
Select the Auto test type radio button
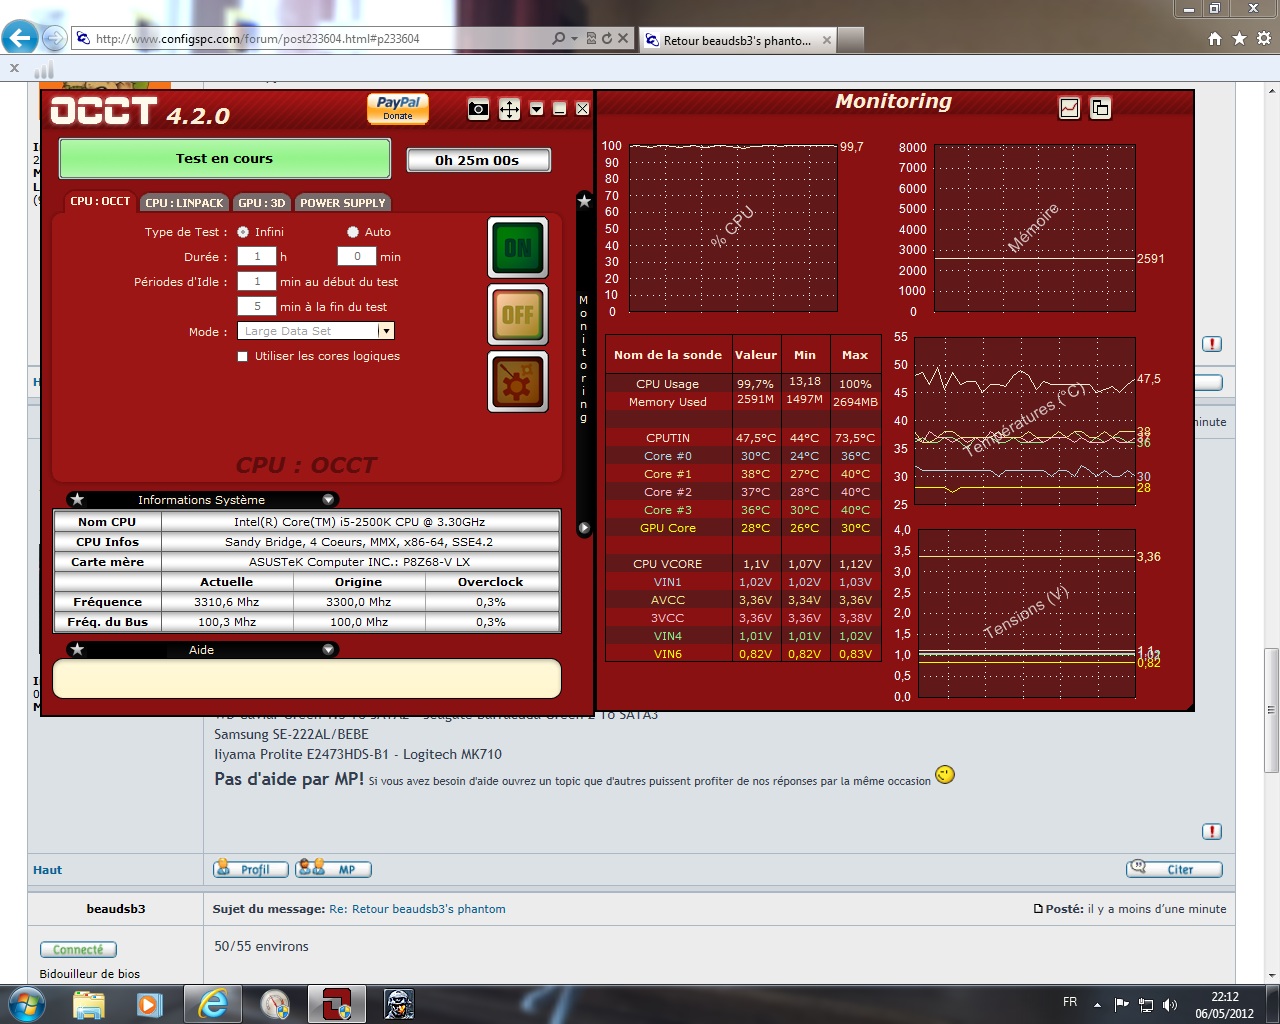click(x=353, y=232)
